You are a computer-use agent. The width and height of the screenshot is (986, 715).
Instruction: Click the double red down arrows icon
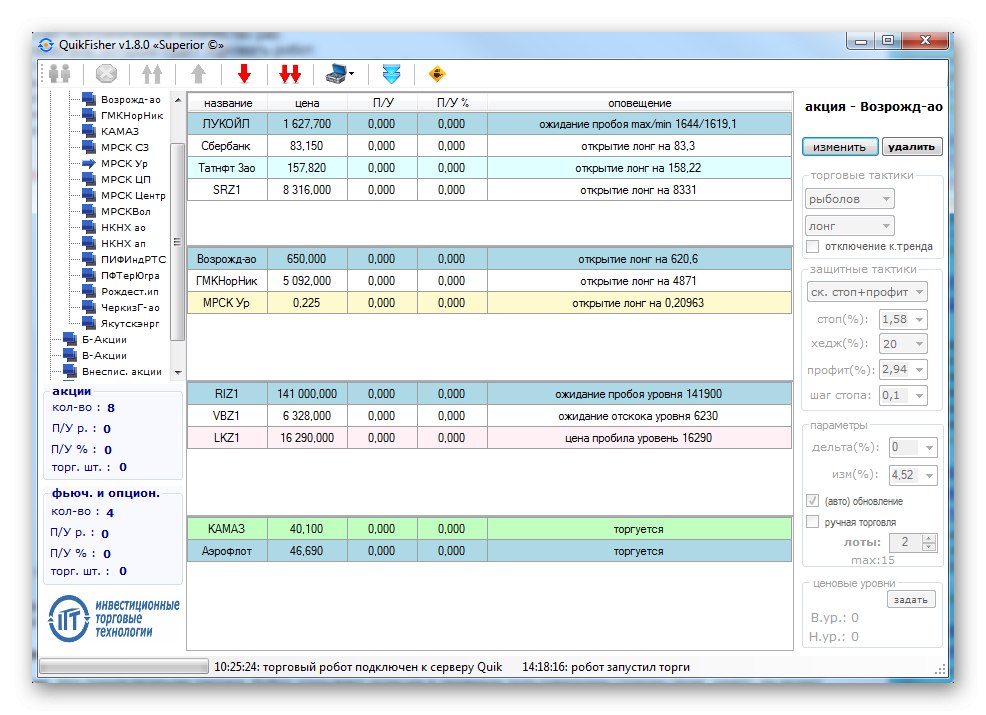click(x=290, y=74)
